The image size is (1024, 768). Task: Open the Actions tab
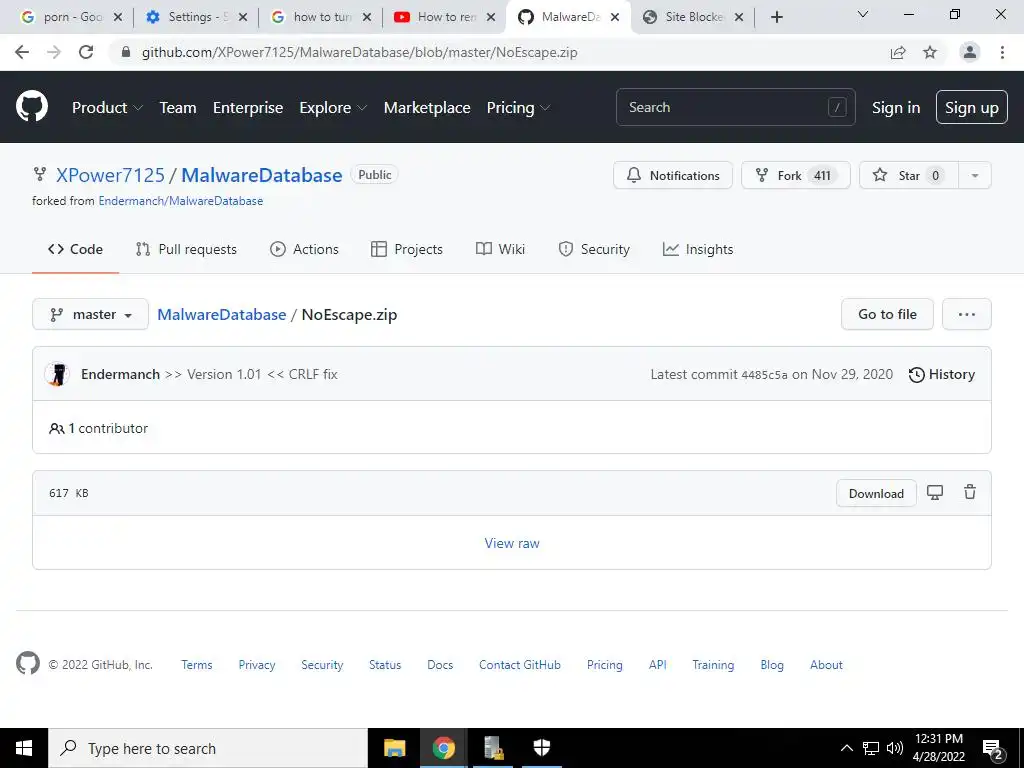point(304,249)
